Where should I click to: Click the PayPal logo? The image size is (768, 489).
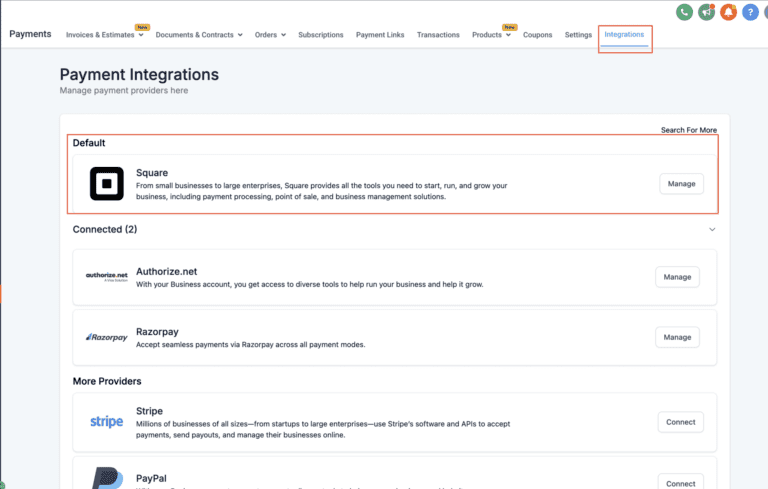coord(107,478)
